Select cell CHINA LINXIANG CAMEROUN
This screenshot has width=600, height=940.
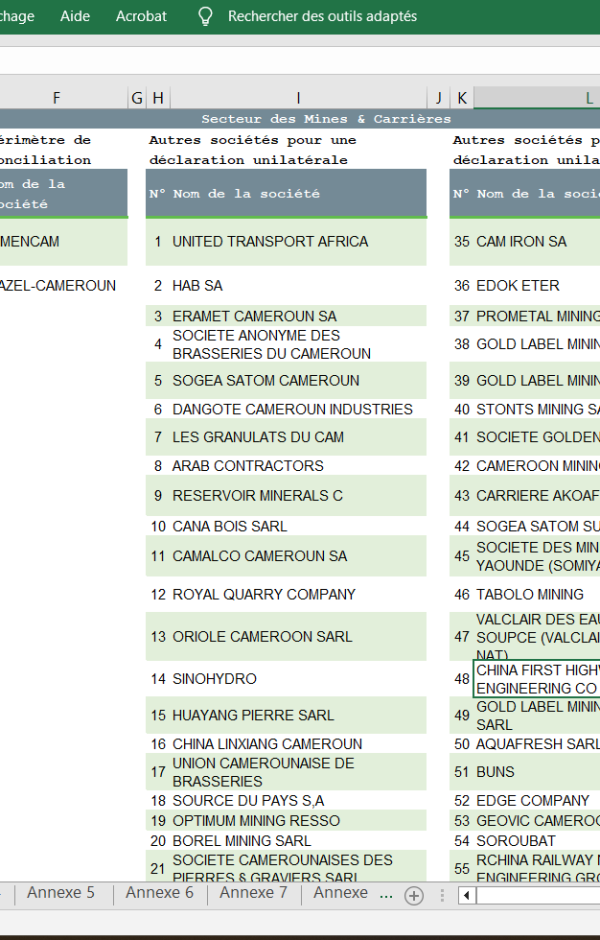point(299,743)
